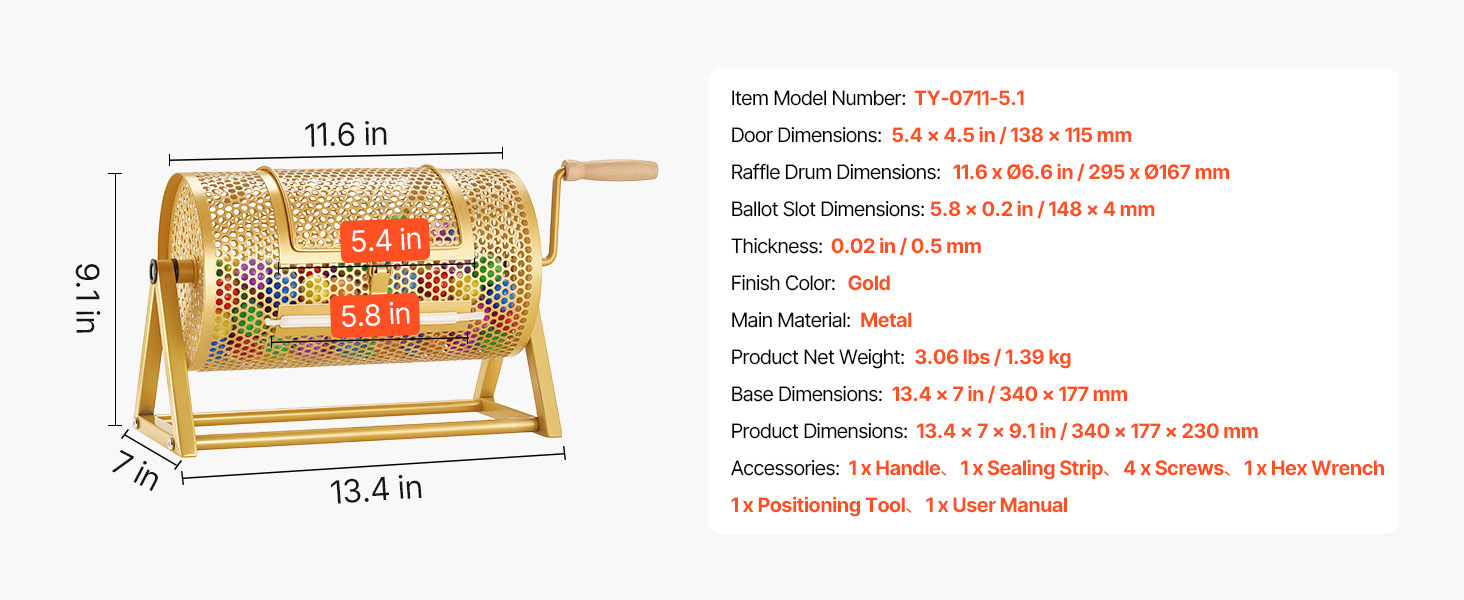Click the 1 x Hex Wrench accessory
1464x600 pixels.
[1314, 468]
